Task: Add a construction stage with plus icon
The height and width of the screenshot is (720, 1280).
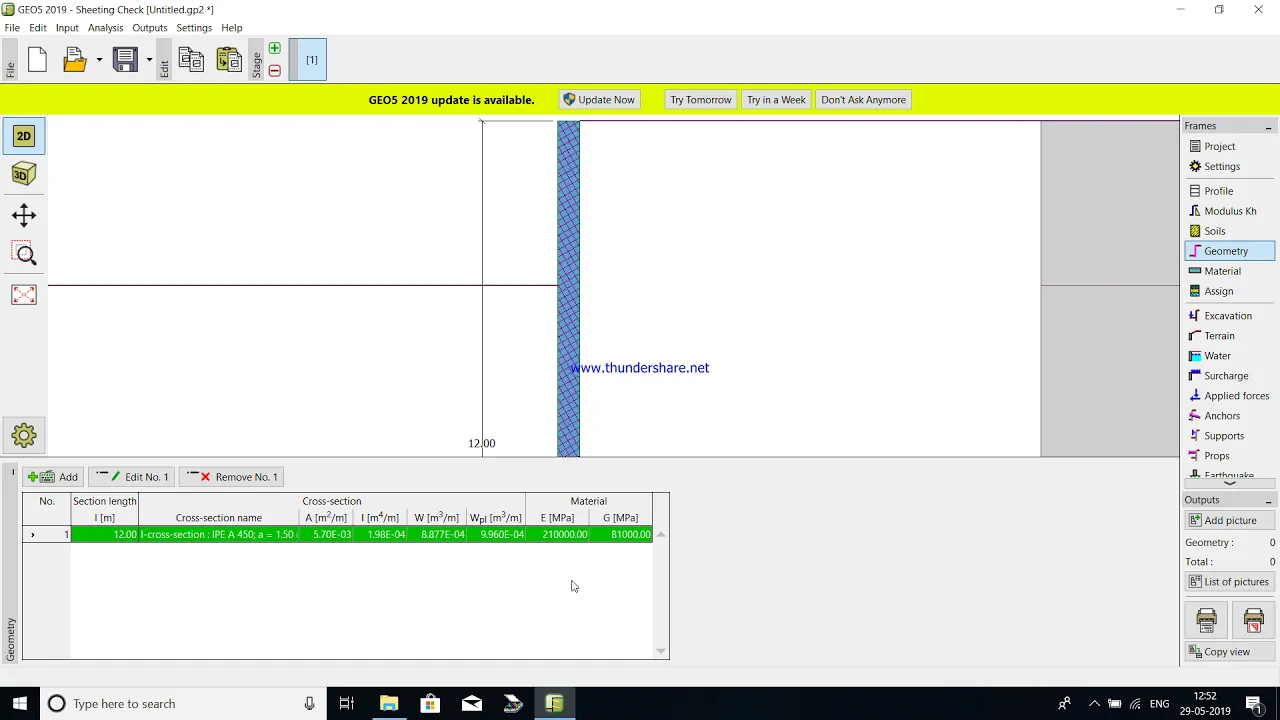Action: click(275, 48)
